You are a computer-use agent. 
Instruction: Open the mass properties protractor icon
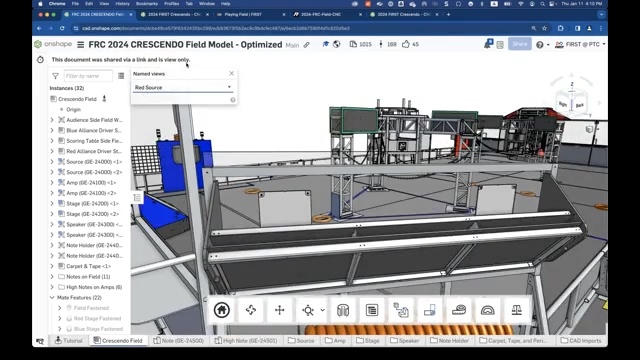pyautogui.click(x=487, y=310)
